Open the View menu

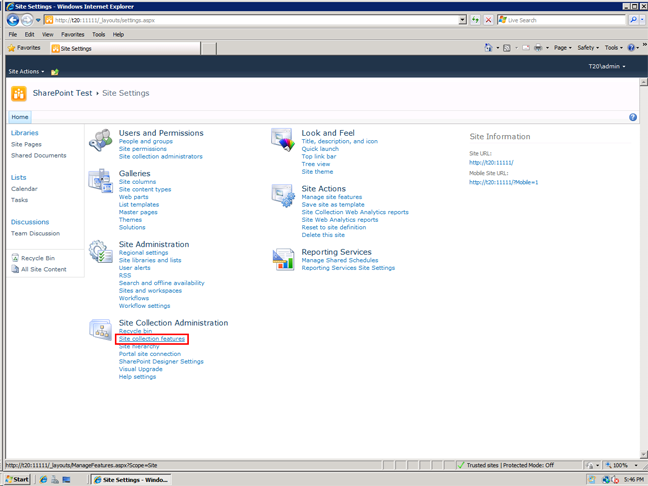coord(48,34)
